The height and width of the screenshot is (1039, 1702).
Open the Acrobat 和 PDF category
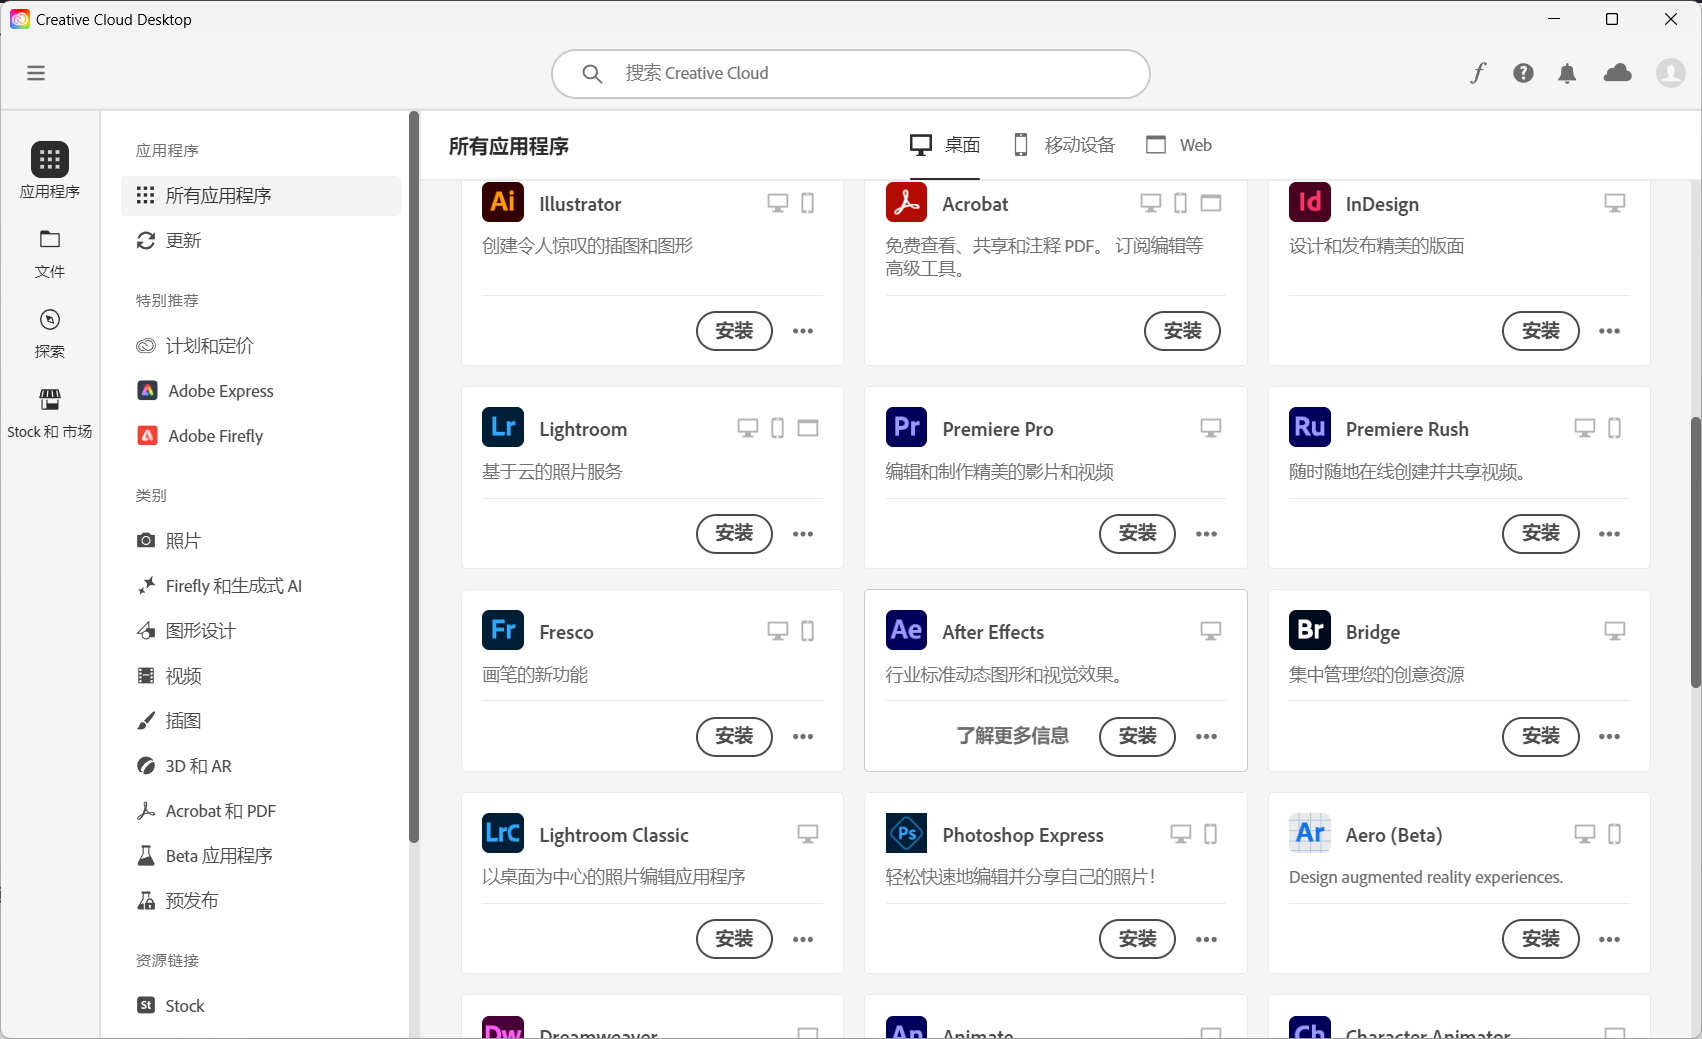(261, 810)
